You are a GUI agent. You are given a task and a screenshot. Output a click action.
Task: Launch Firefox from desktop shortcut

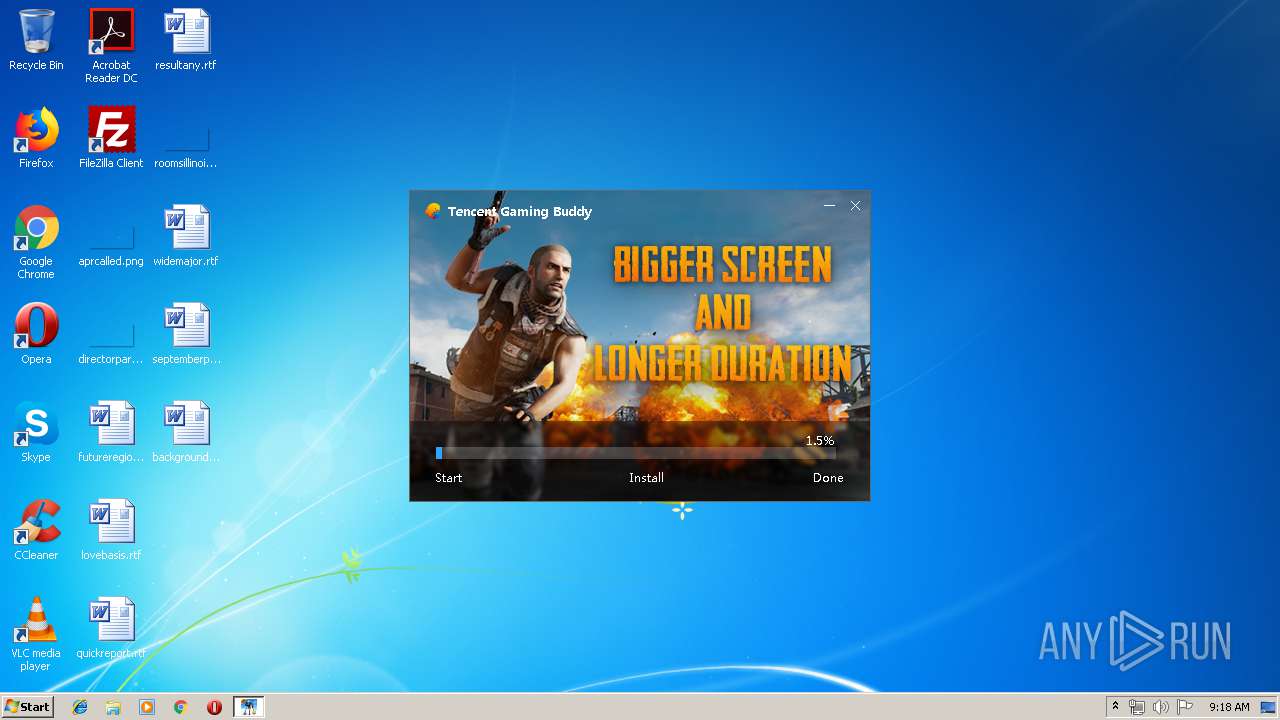(36, 138)
